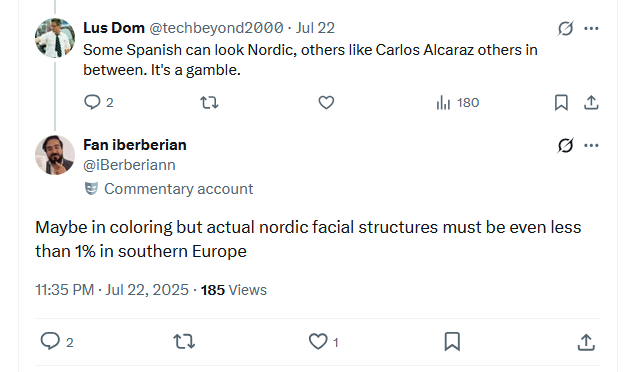View analytics showing 180 views

pos(458,103)
